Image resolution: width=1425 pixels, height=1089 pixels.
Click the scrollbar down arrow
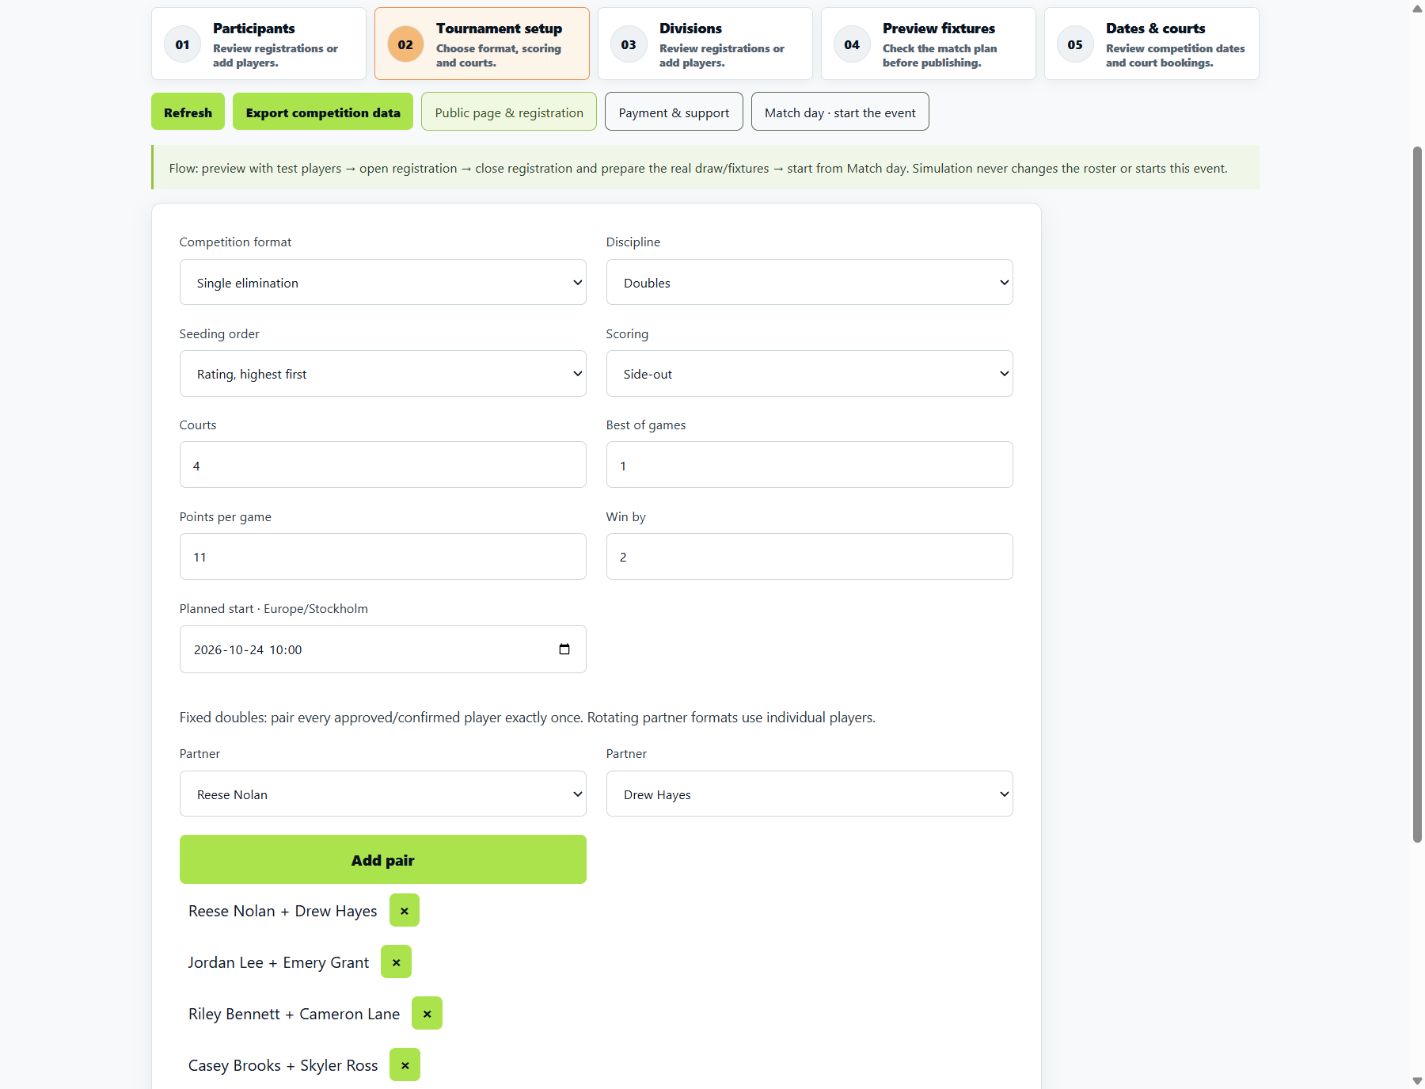[x=1417, y=1081]
